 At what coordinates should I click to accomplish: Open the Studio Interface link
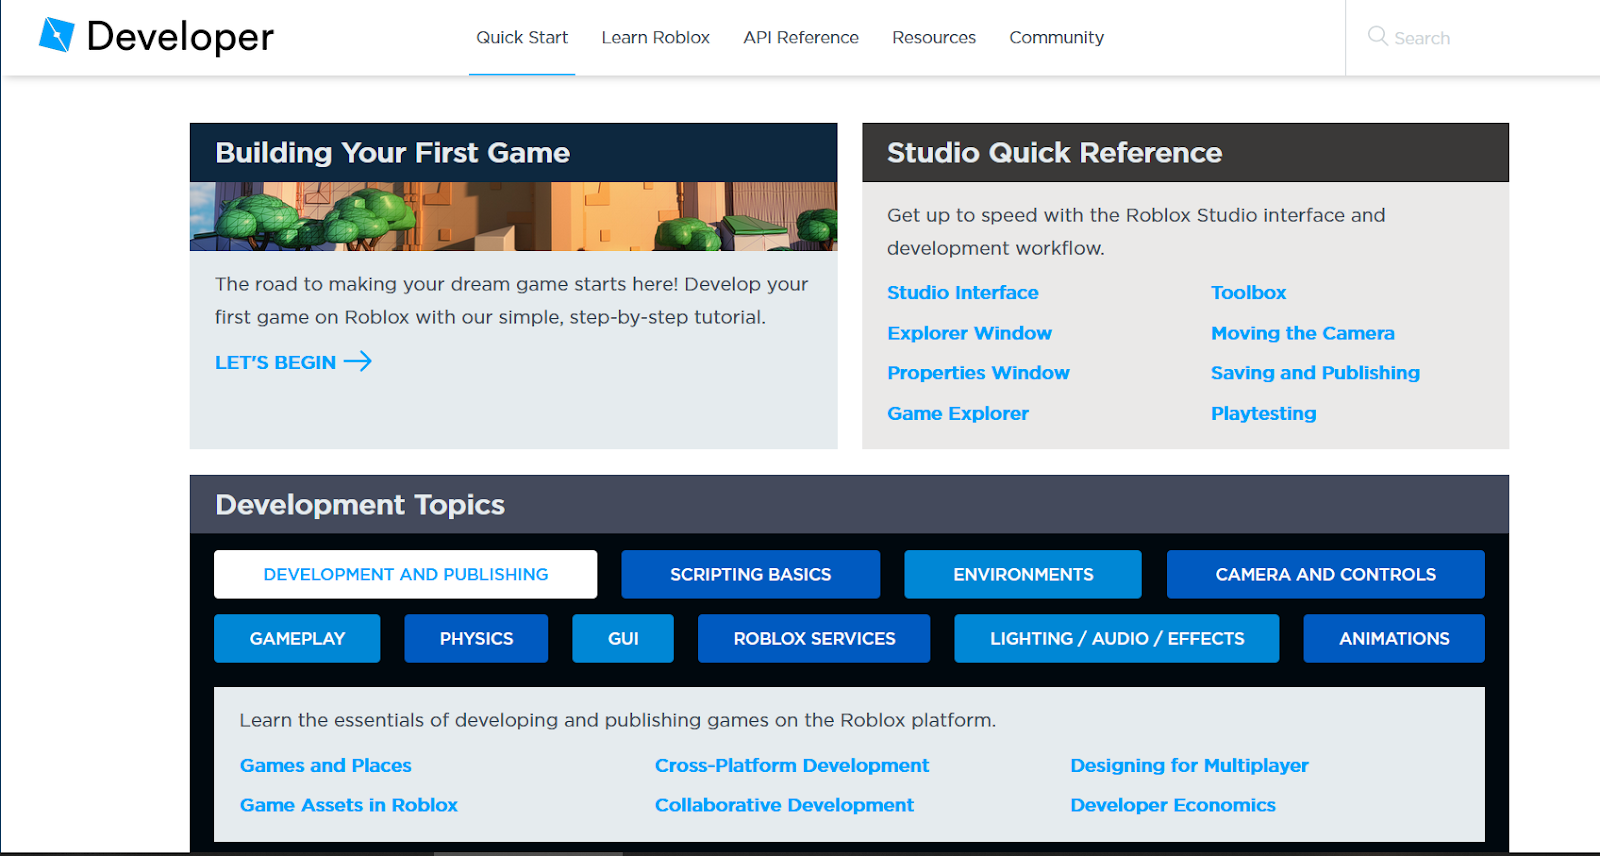click(963, 293)
